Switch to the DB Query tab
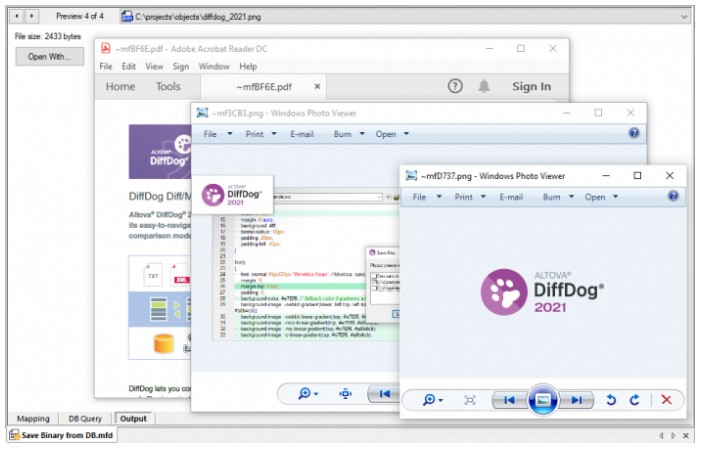Viewport: 703px width, 450px height. click(x=85, y=419)
